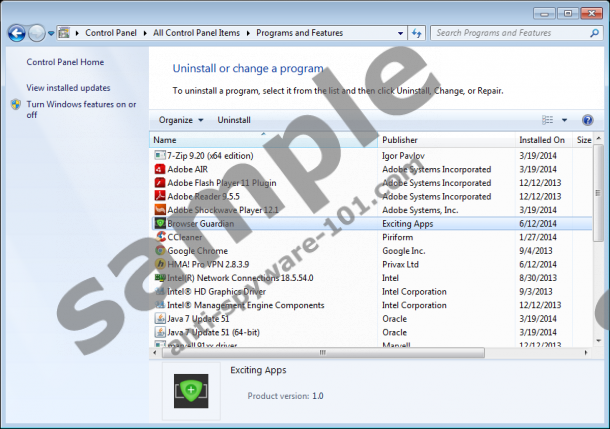Click the CCleaner program icon
The image size is (610, 429).
[160, 237]
